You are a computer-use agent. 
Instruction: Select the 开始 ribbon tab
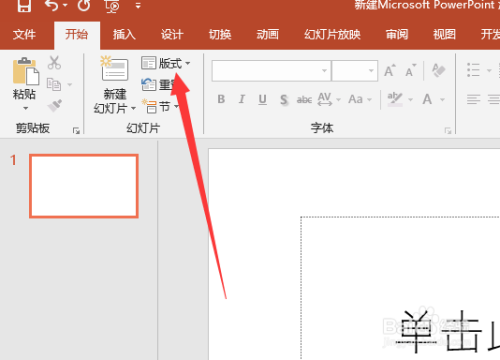click(76, 34)
